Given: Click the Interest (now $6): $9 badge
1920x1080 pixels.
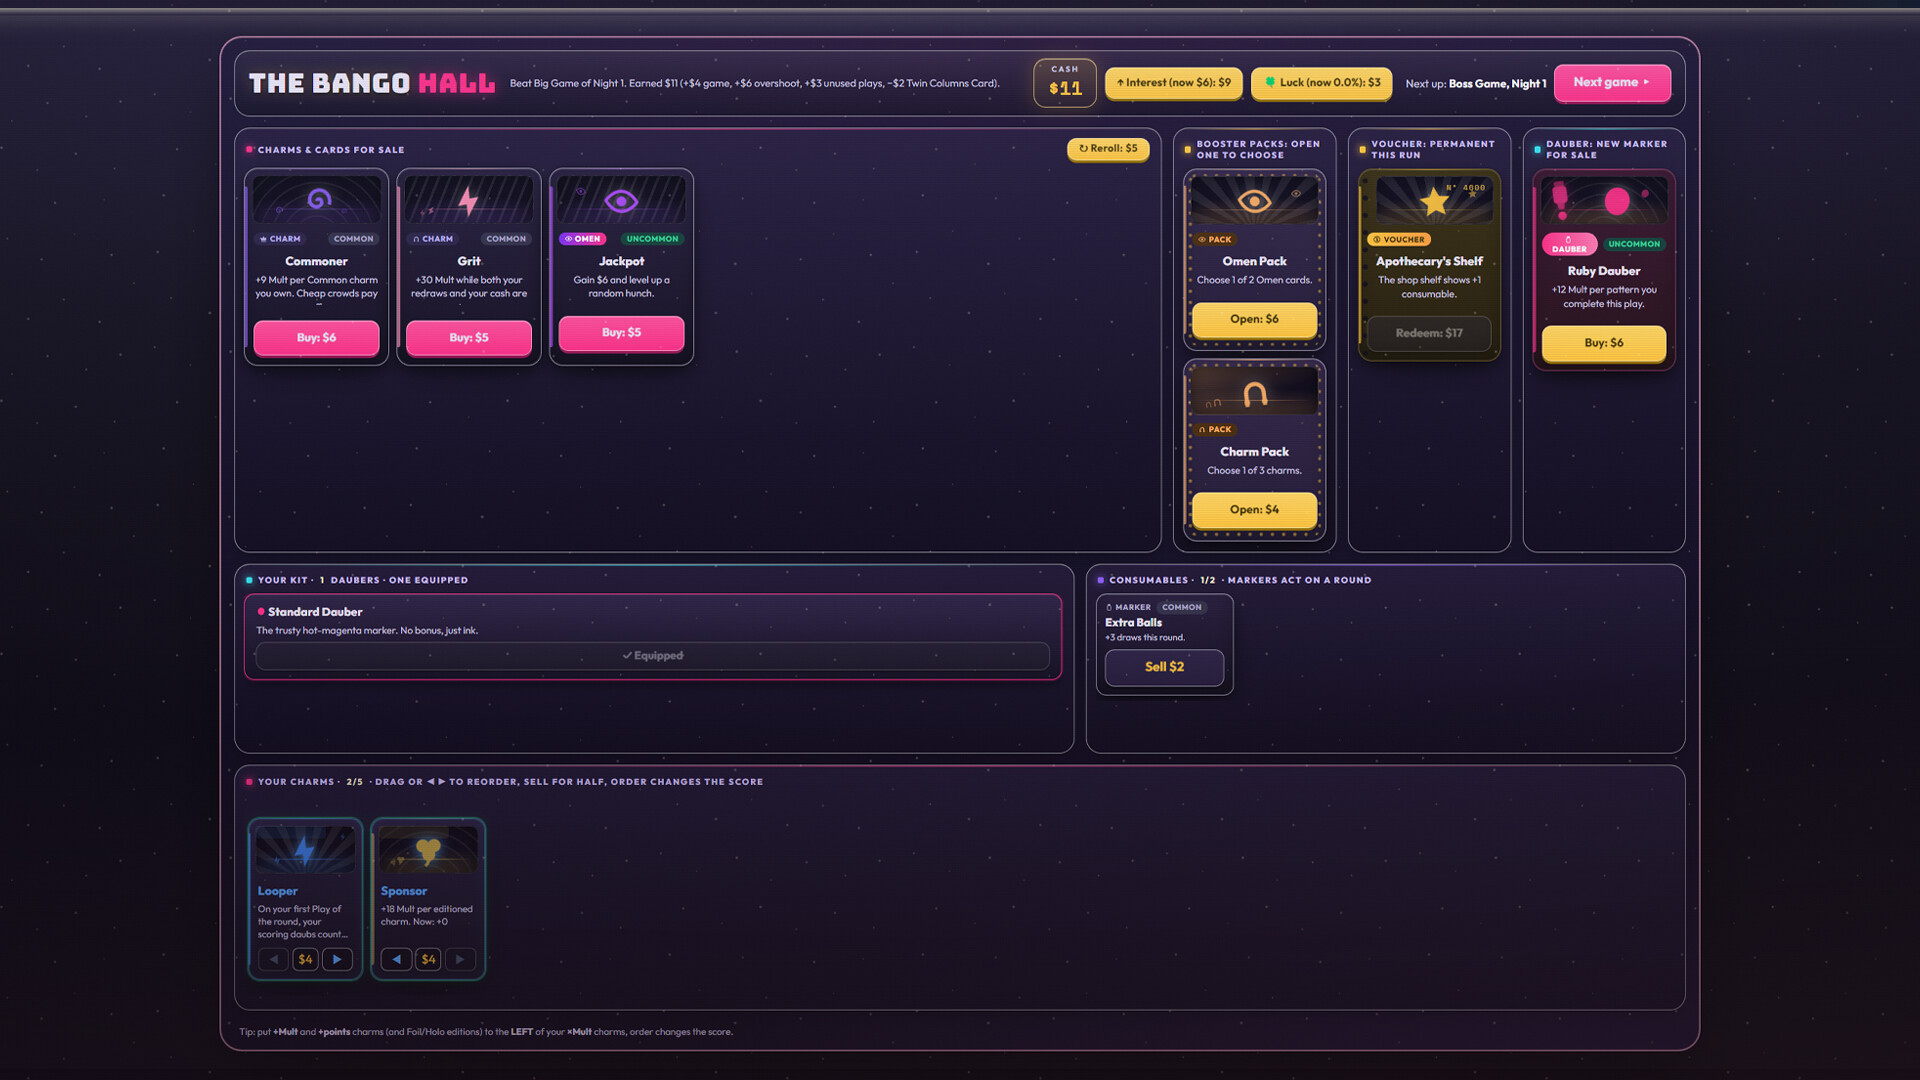Looking at the screenshot, I should (1174, 83).
